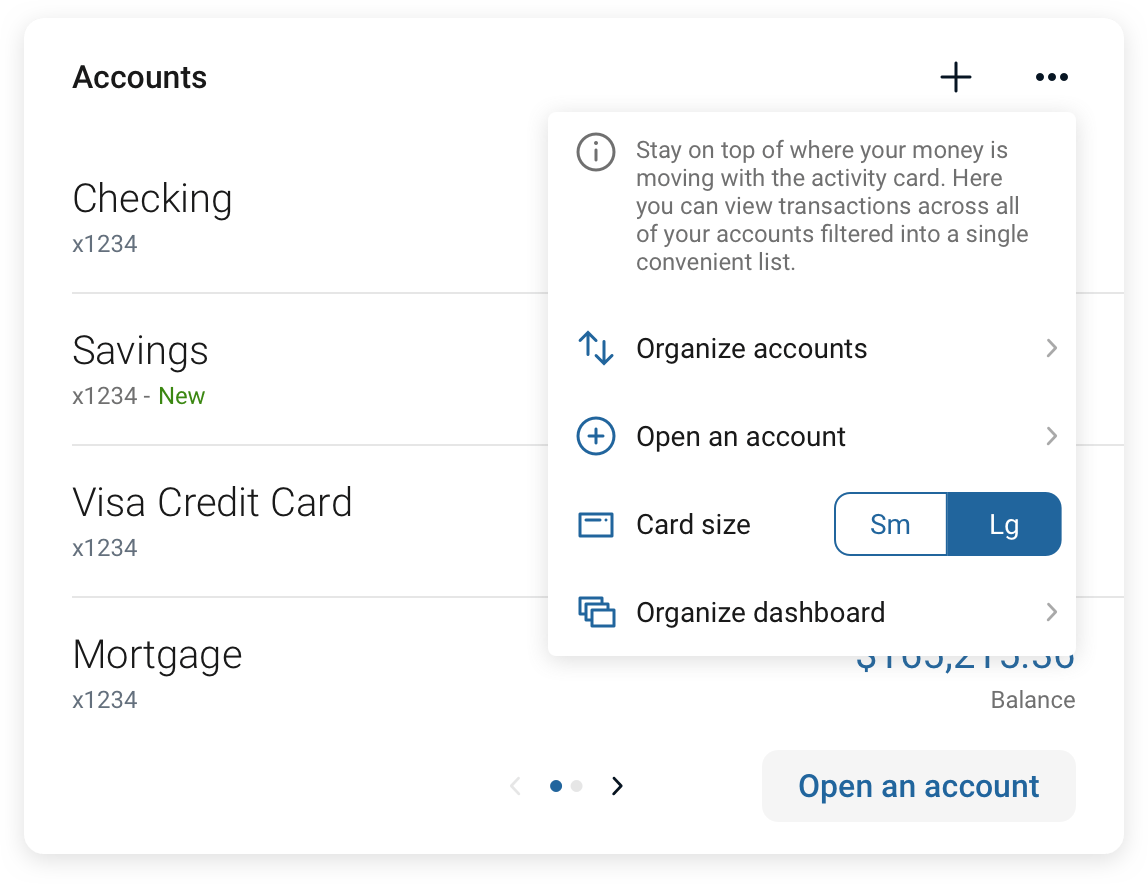Expand Organize dashboard chevron
1148x884 pixels.
point(1051,612)
